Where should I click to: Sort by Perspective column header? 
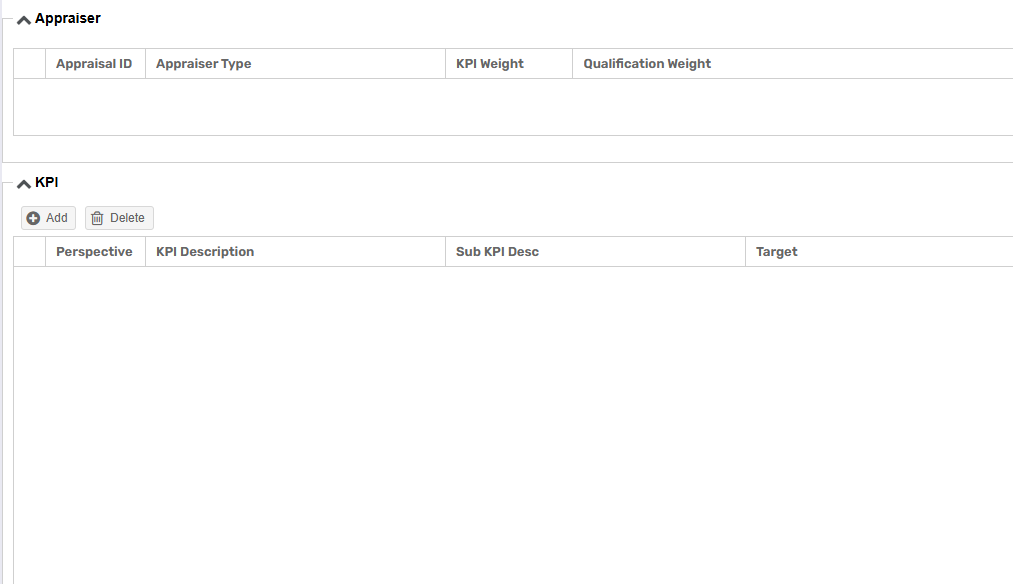click(x=96, y=252)
